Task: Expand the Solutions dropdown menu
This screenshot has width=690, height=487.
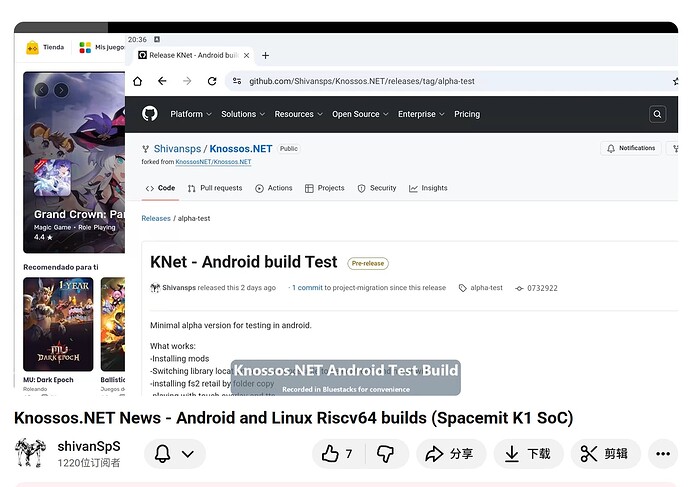Action: (x=242, y=114)
